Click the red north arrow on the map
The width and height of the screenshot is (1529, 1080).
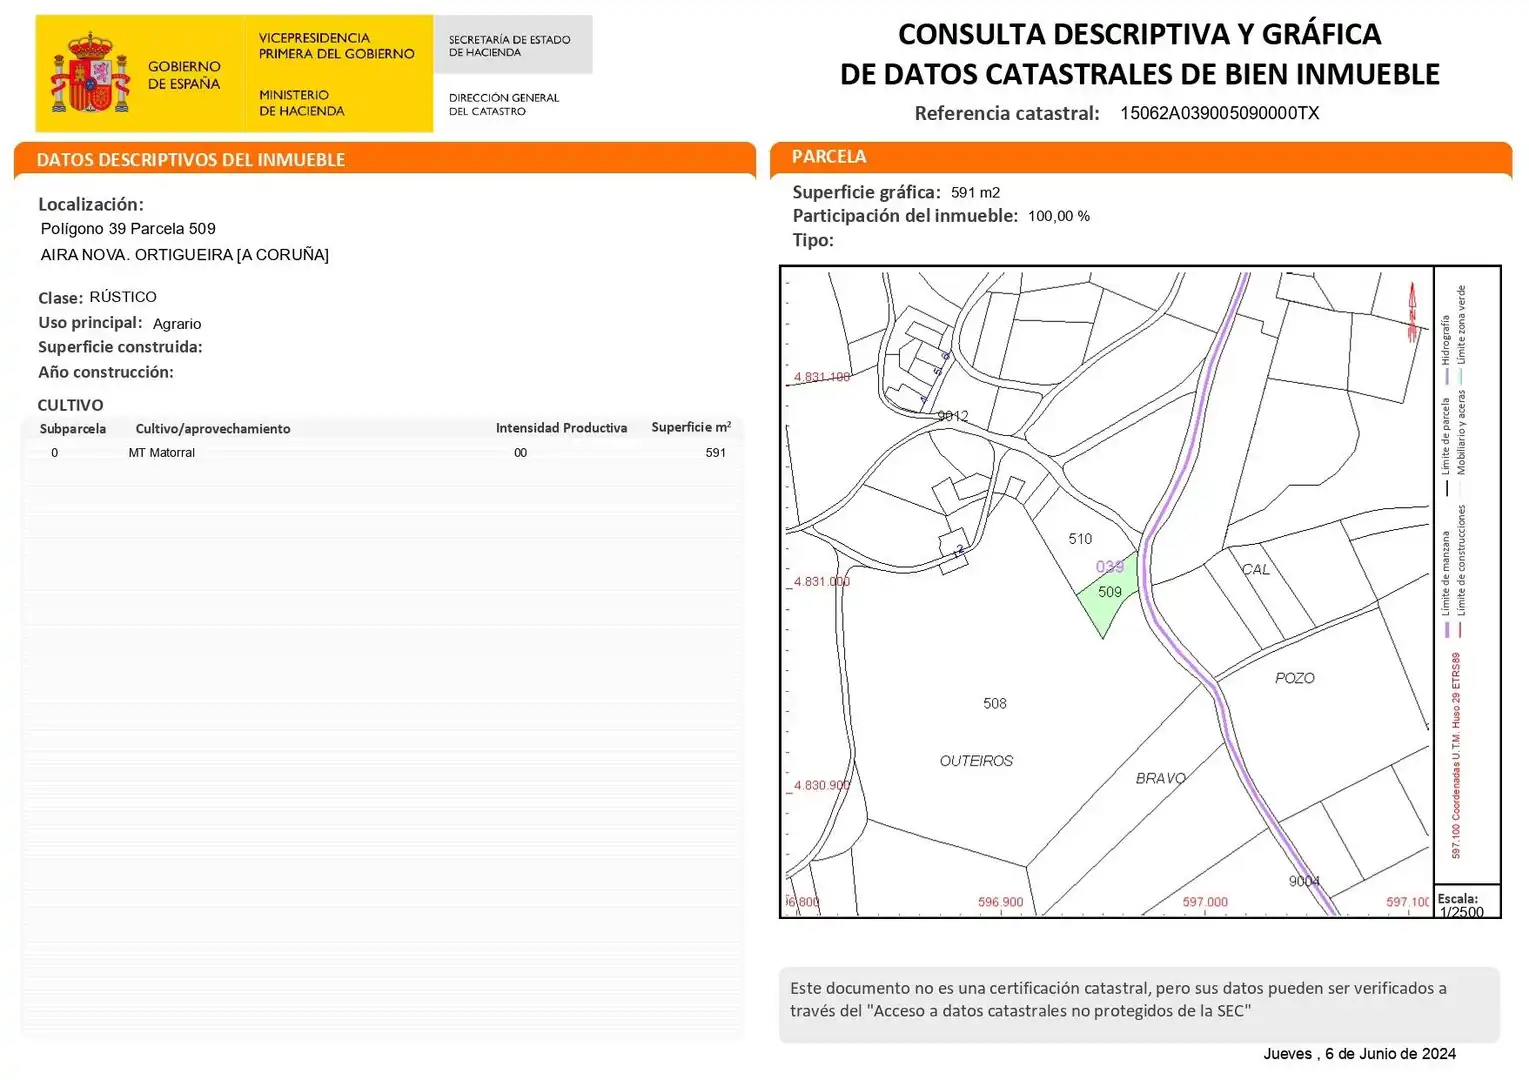click(x=1413, y=312)
